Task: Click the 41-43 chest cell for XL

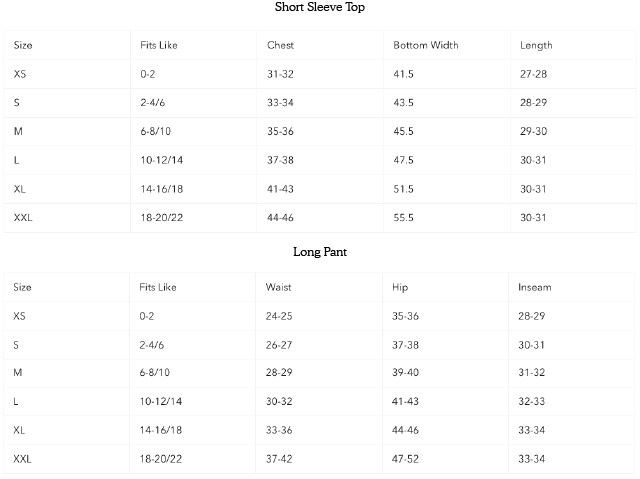Action: pos(281,189)
